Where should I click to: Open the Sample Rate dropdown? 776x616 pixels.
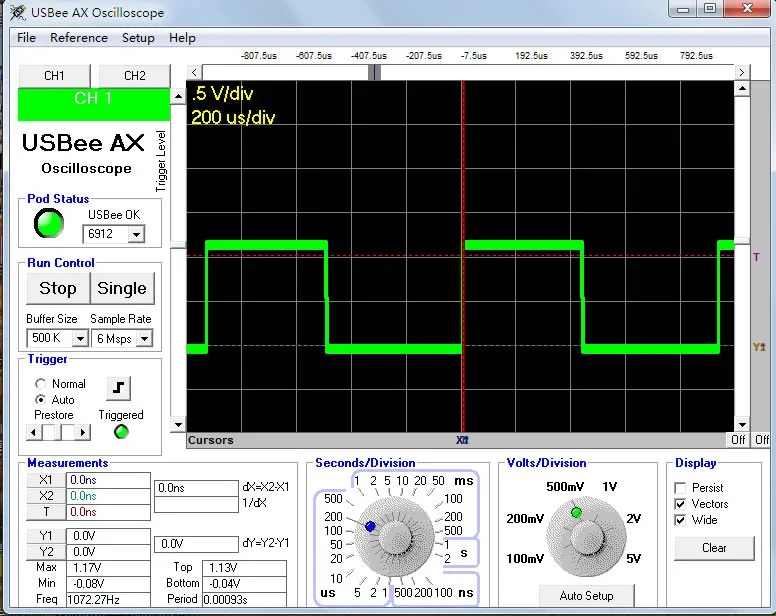(x=144, y=339)
